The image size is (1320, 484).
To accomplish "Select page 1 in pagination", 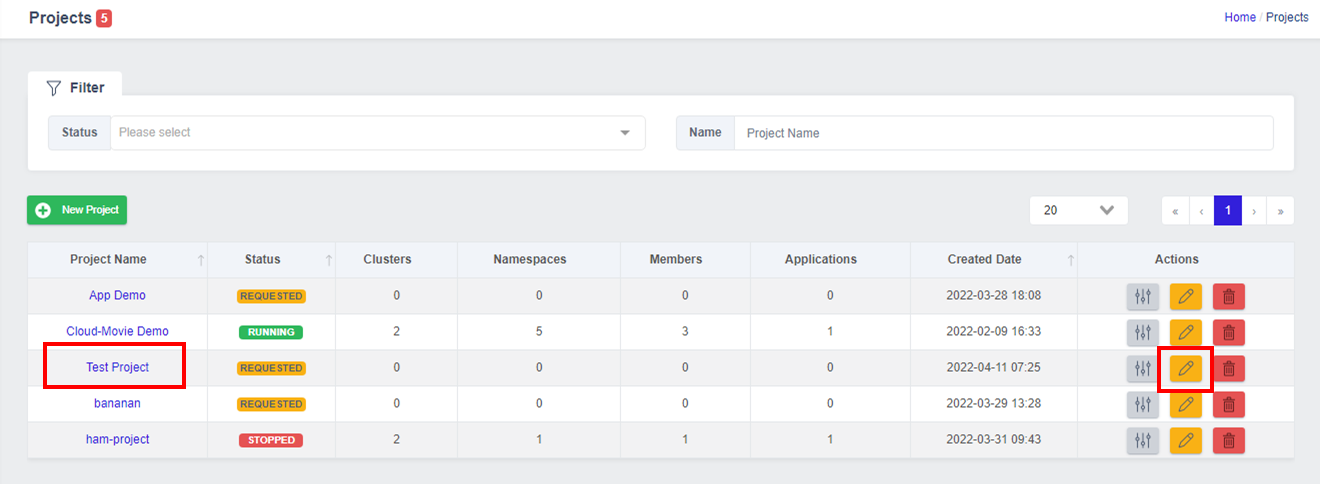I will click(1227, 211).
